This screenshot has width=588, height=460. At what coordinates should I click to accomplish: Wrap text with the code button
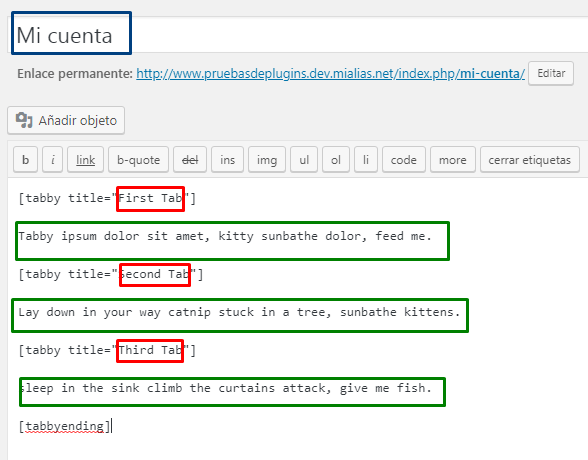[x=404, y=160]
